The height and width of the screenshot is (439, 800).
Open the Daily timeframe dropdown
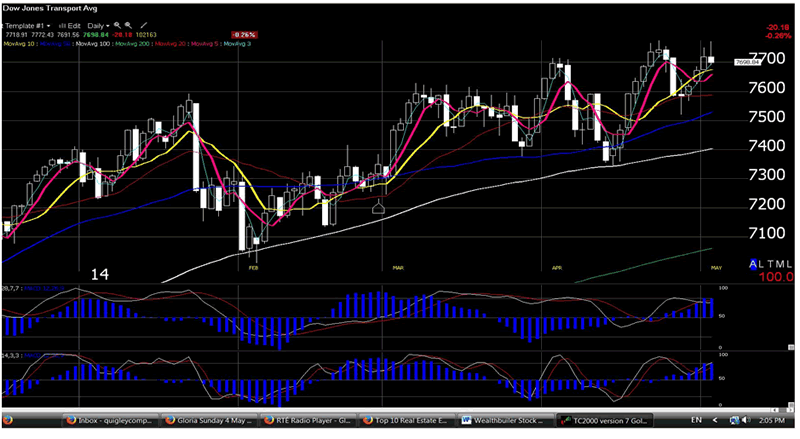point(96,23)
